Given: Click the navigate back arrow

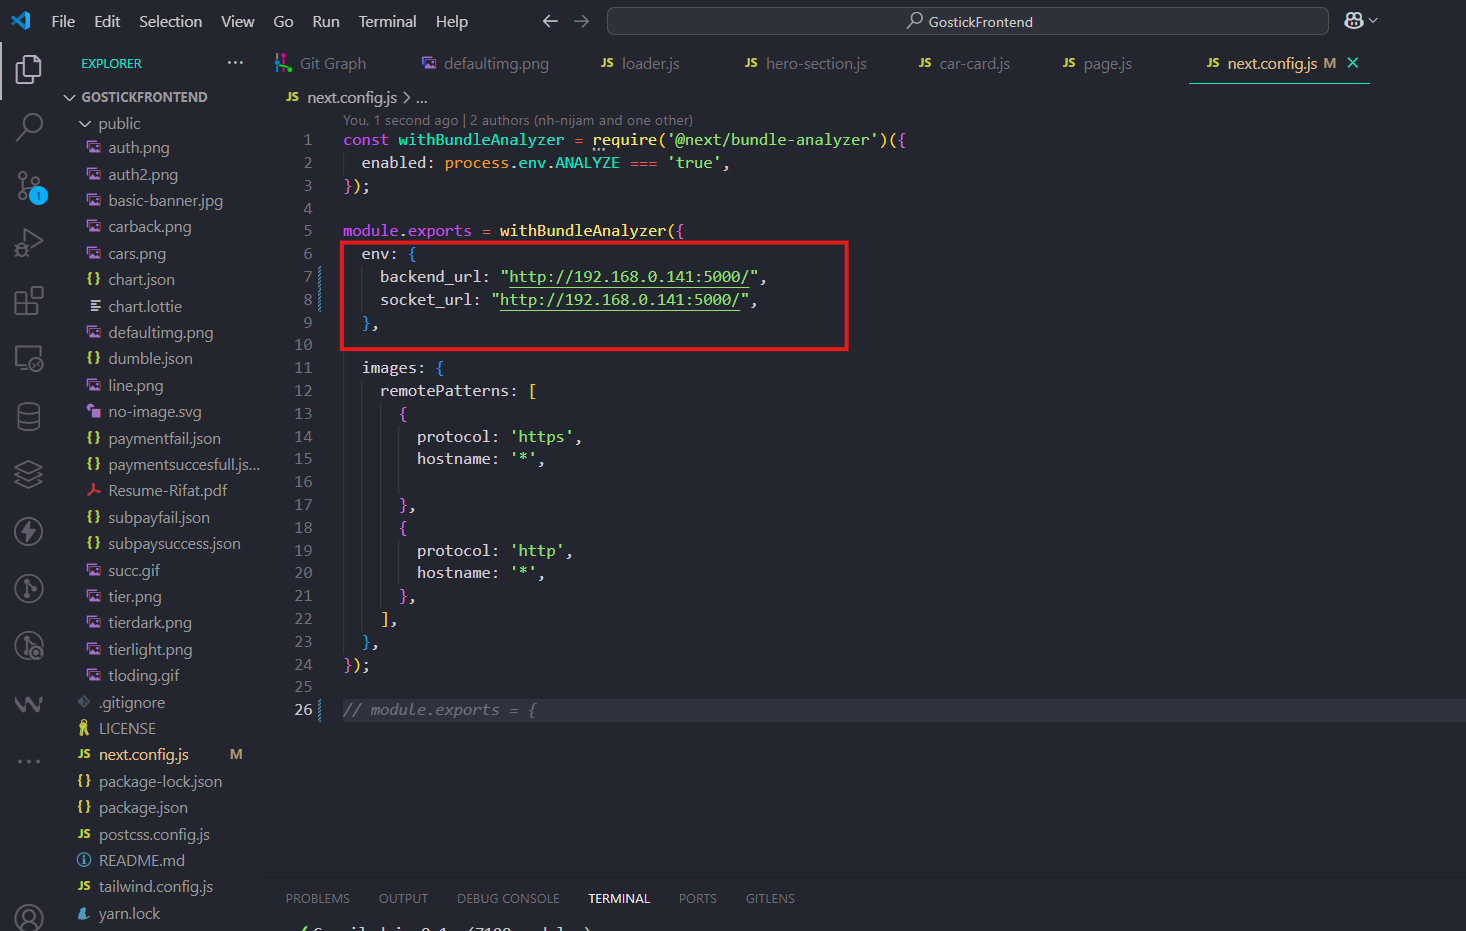Looking at the screenshot, I should coord(550,21).
